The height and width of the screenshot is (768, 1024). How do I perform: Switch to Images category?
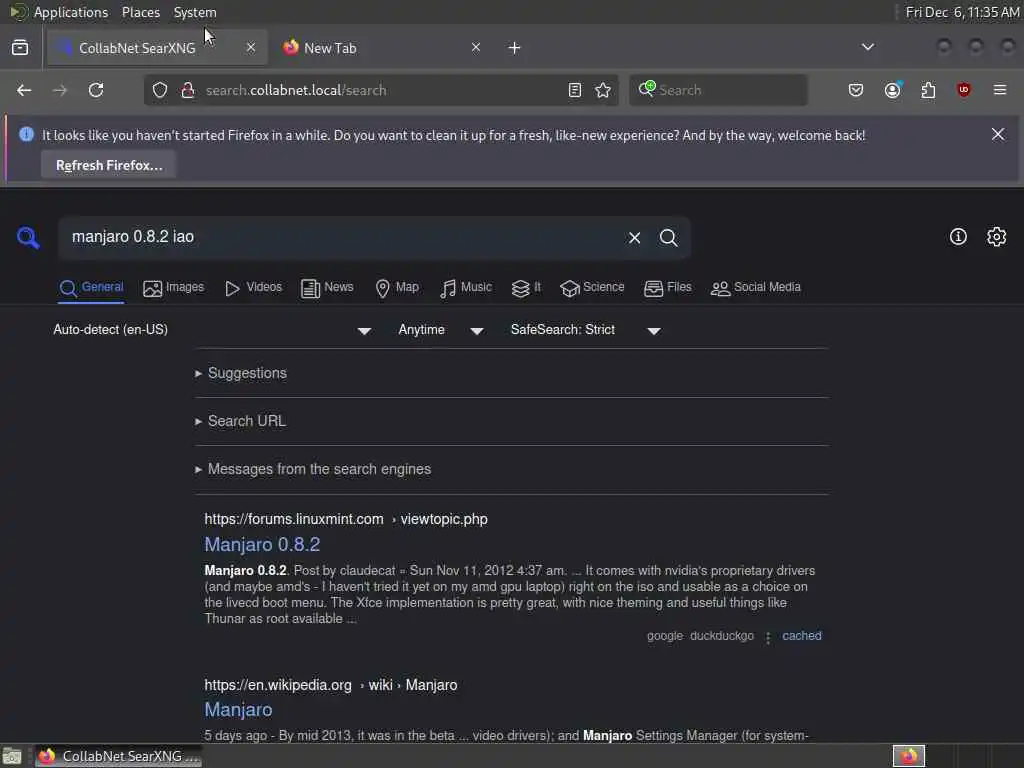coord(173,288)
